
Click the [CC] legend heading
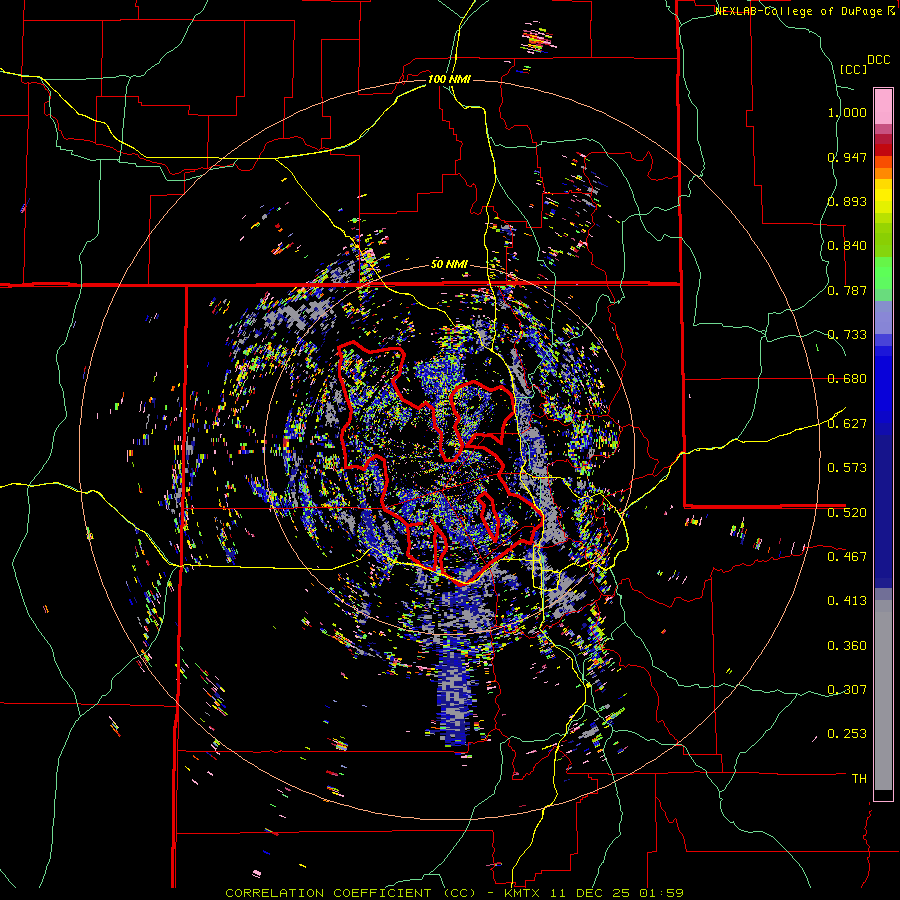pos(853,69)
